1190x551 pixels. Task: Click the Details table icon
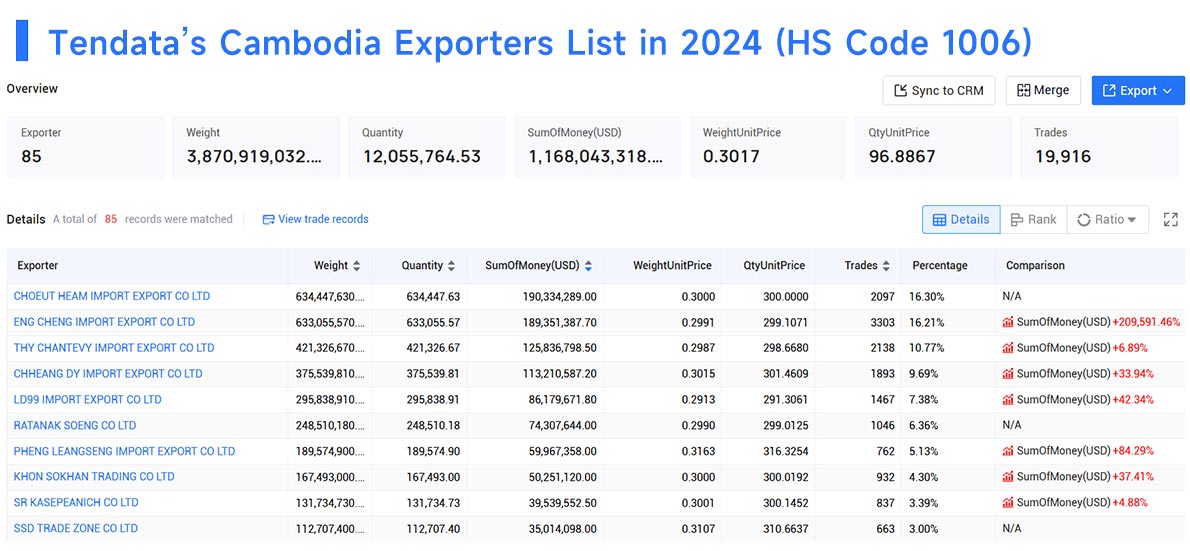939,219
